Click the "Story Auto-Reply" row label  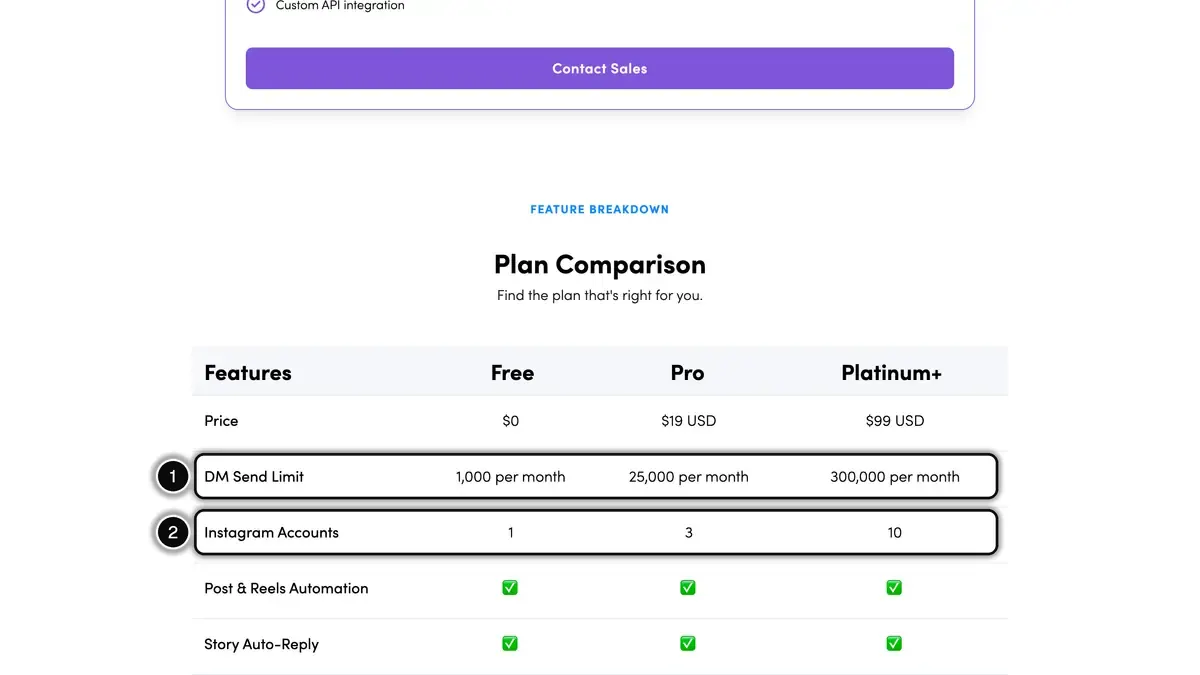tap(261, 645)
